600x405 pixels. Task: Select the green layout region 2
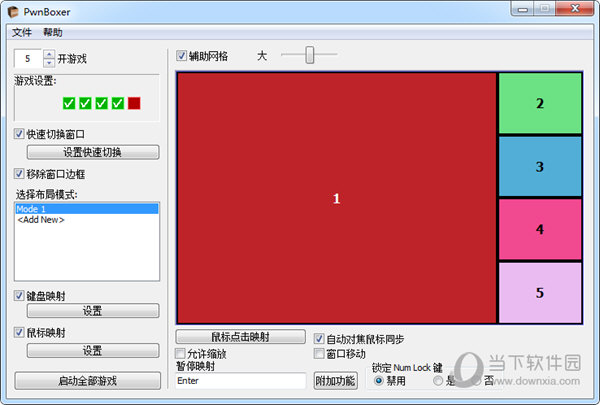click(x=540, y=103)
